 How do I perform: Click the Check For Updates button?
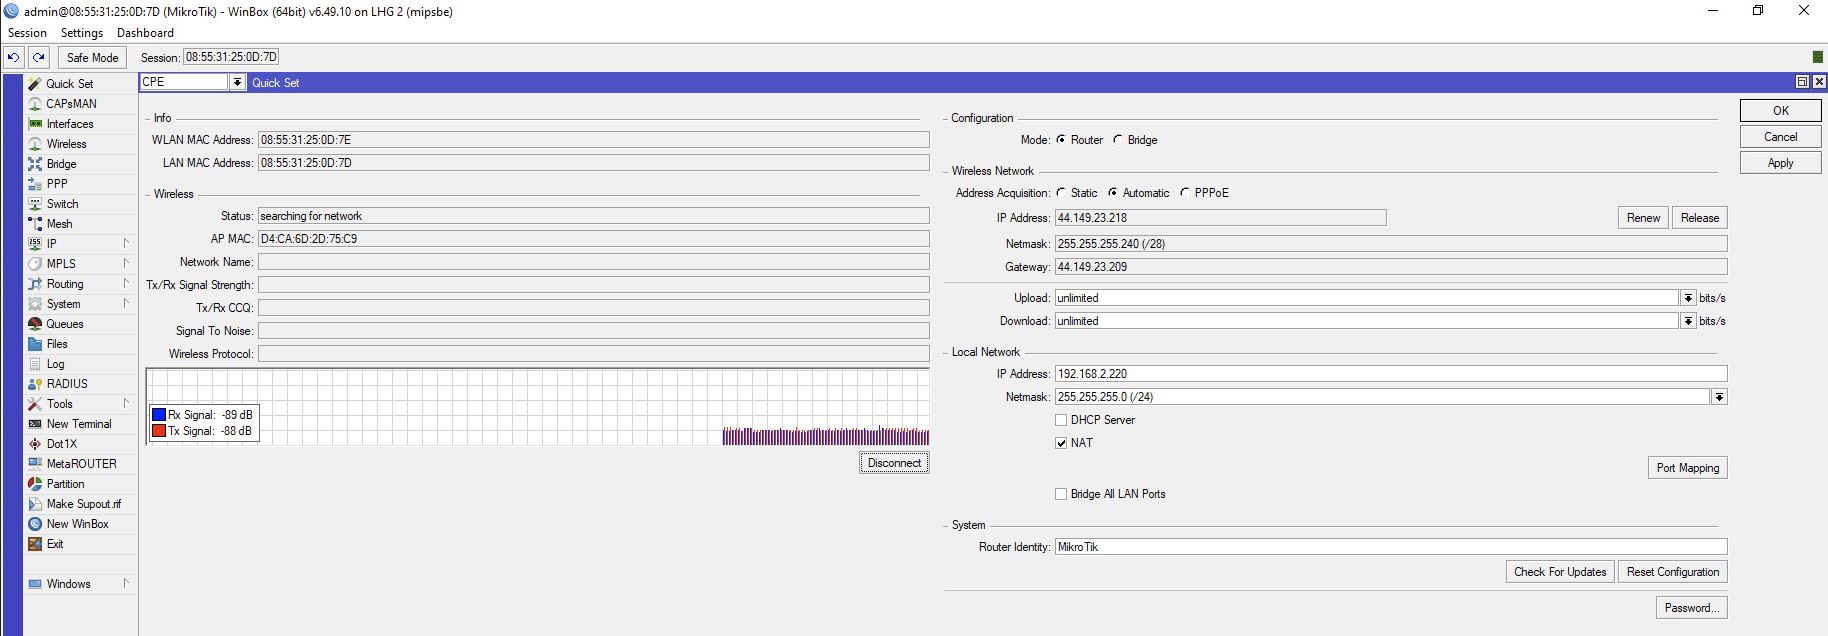coord(1559,572)
